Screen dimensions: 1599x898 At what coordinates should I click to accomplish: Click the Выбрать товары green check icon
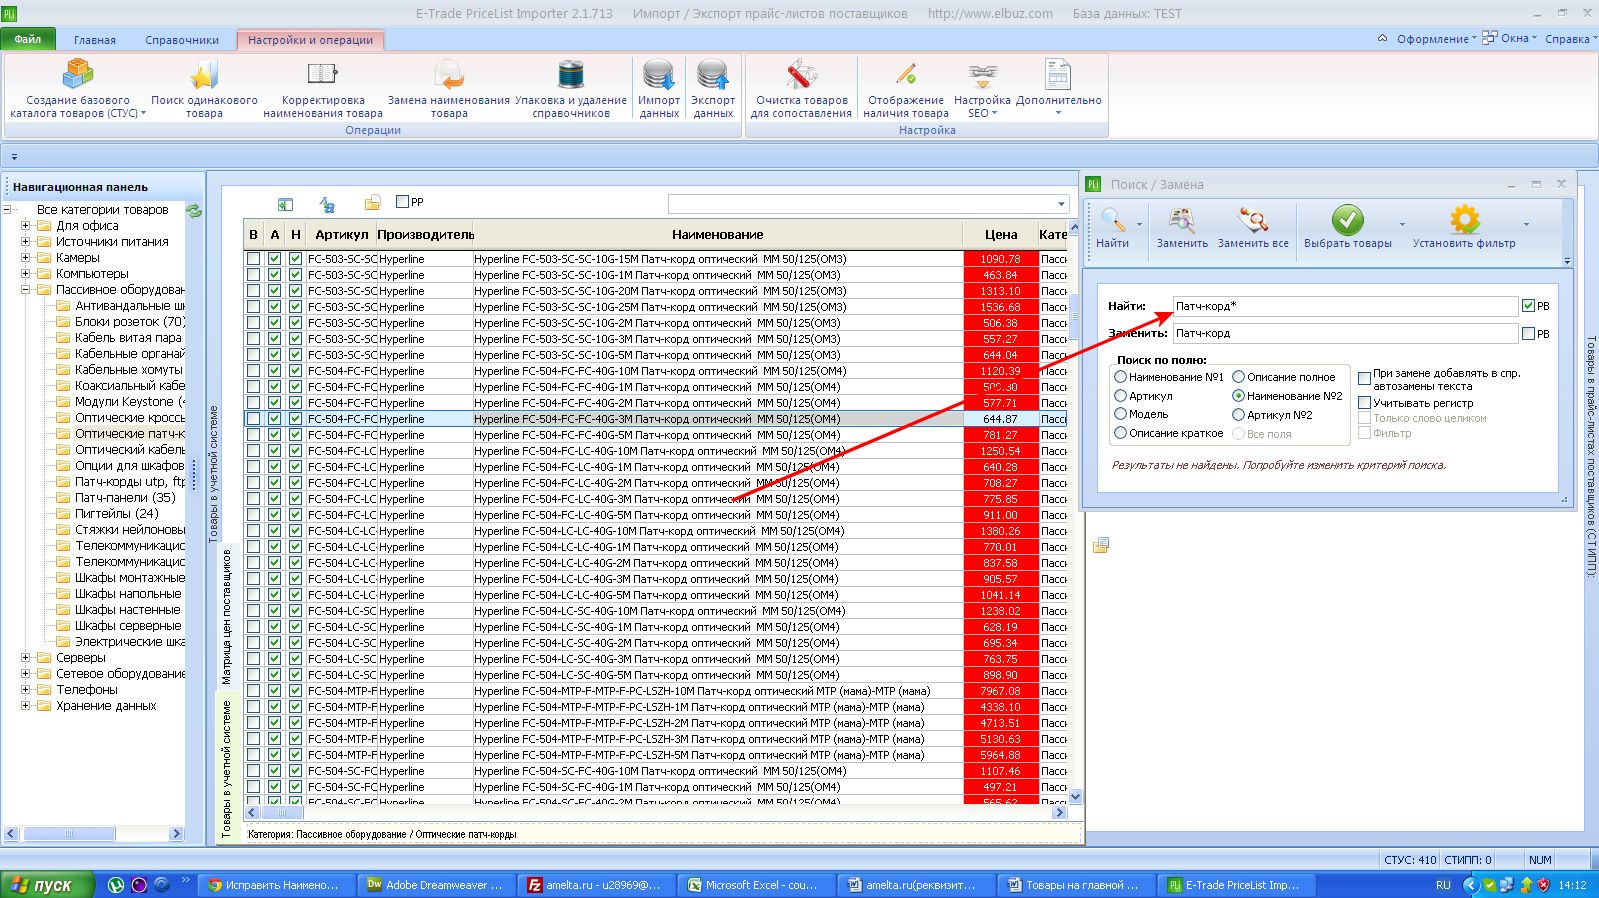(1347, 219)
